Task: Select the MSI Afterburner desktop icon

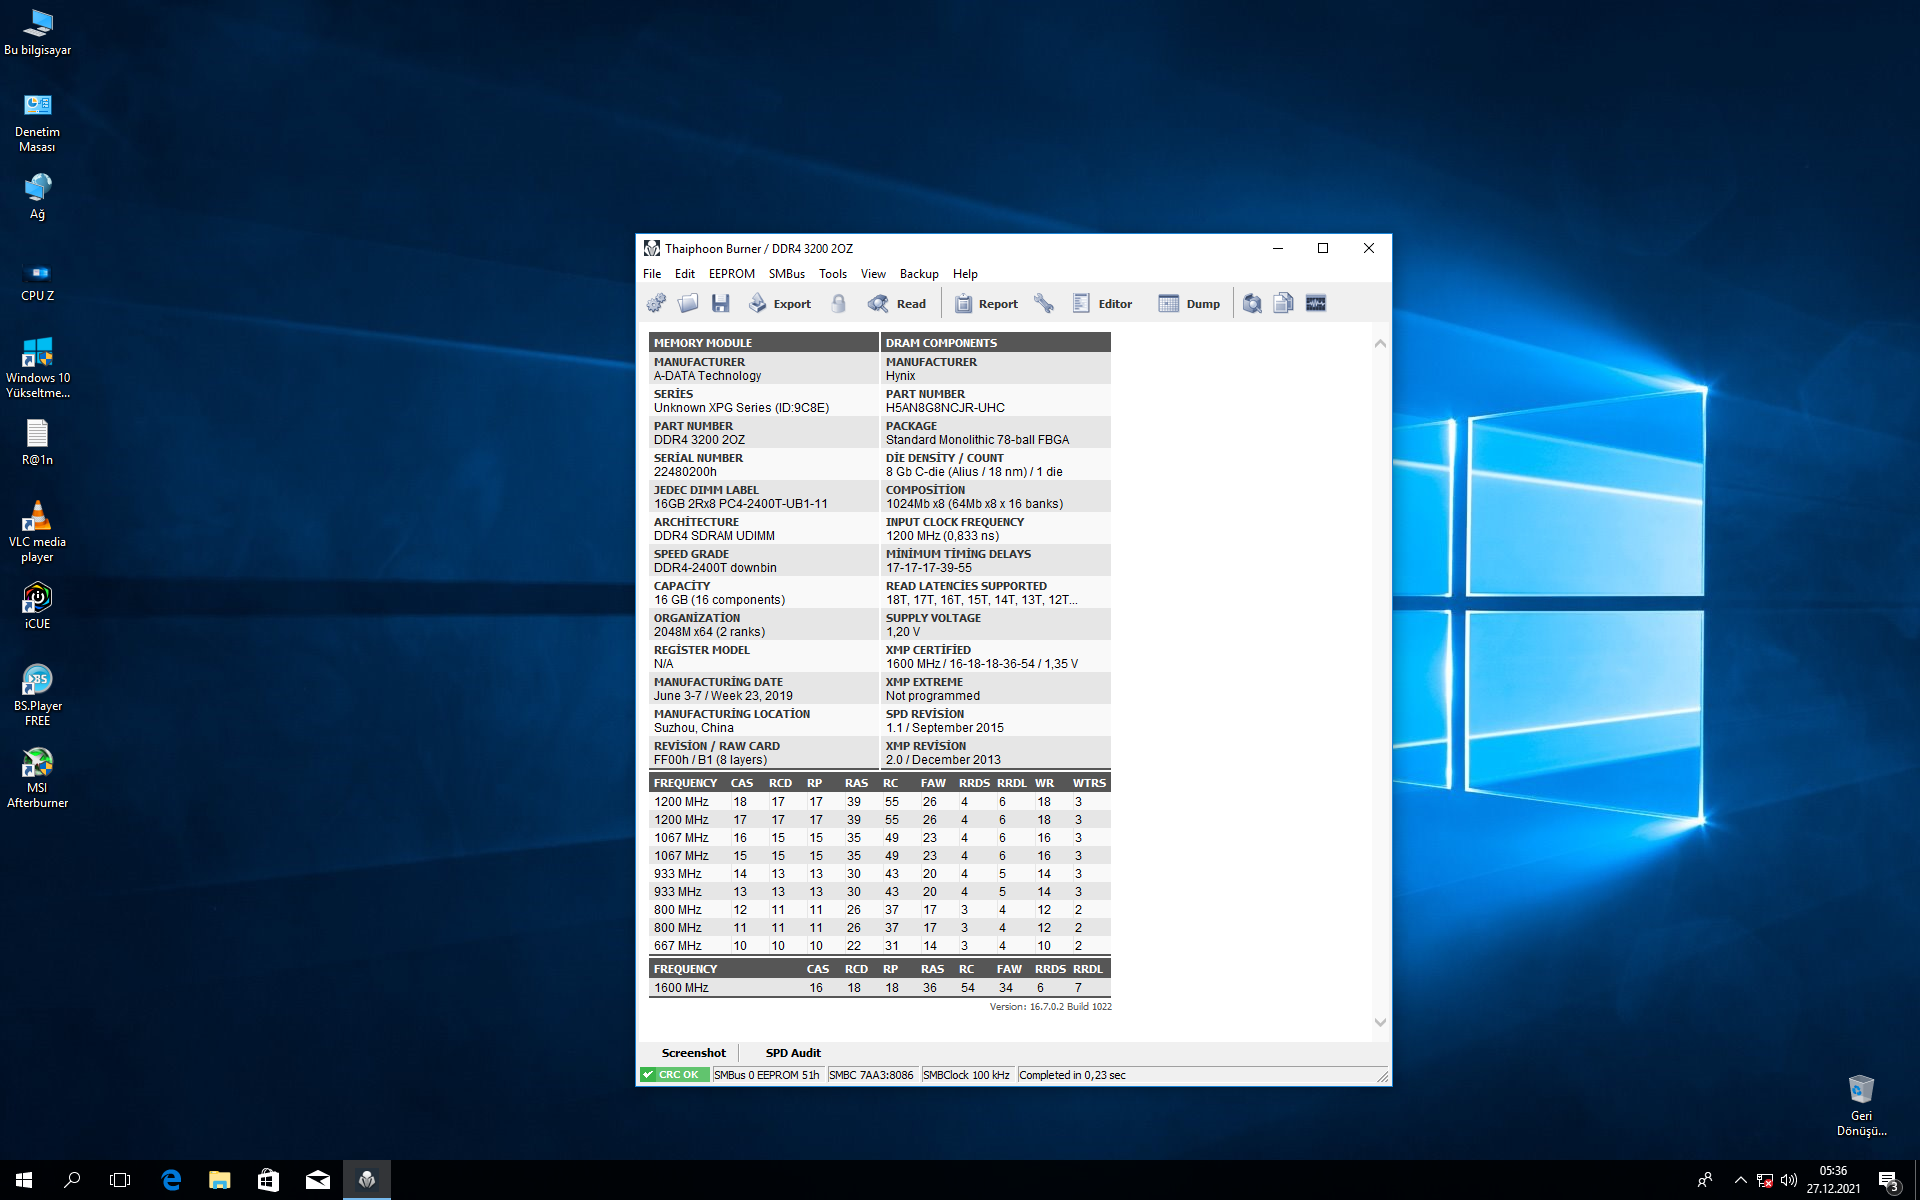Action: (x=38, y=778)
